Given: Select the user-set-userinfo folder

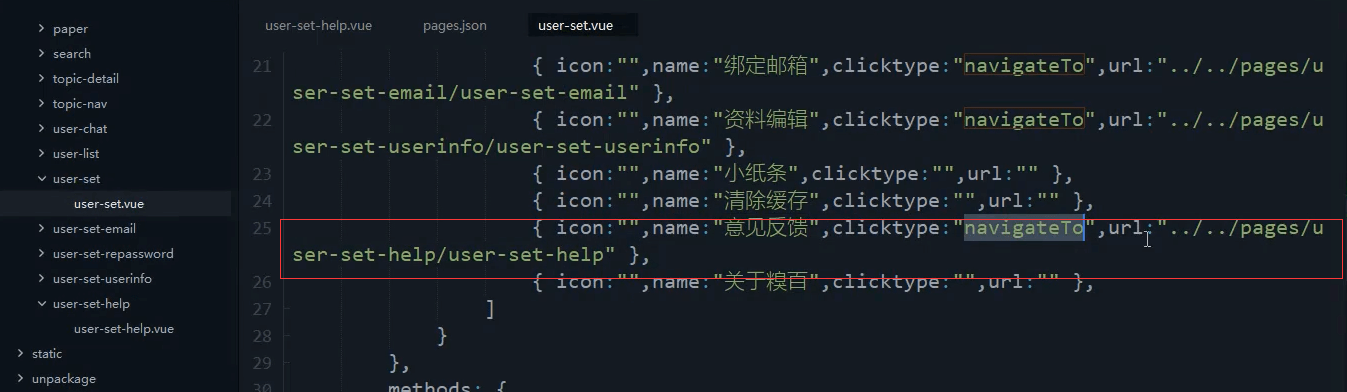Looking at the screenshot, I should (x=102, y=279).
